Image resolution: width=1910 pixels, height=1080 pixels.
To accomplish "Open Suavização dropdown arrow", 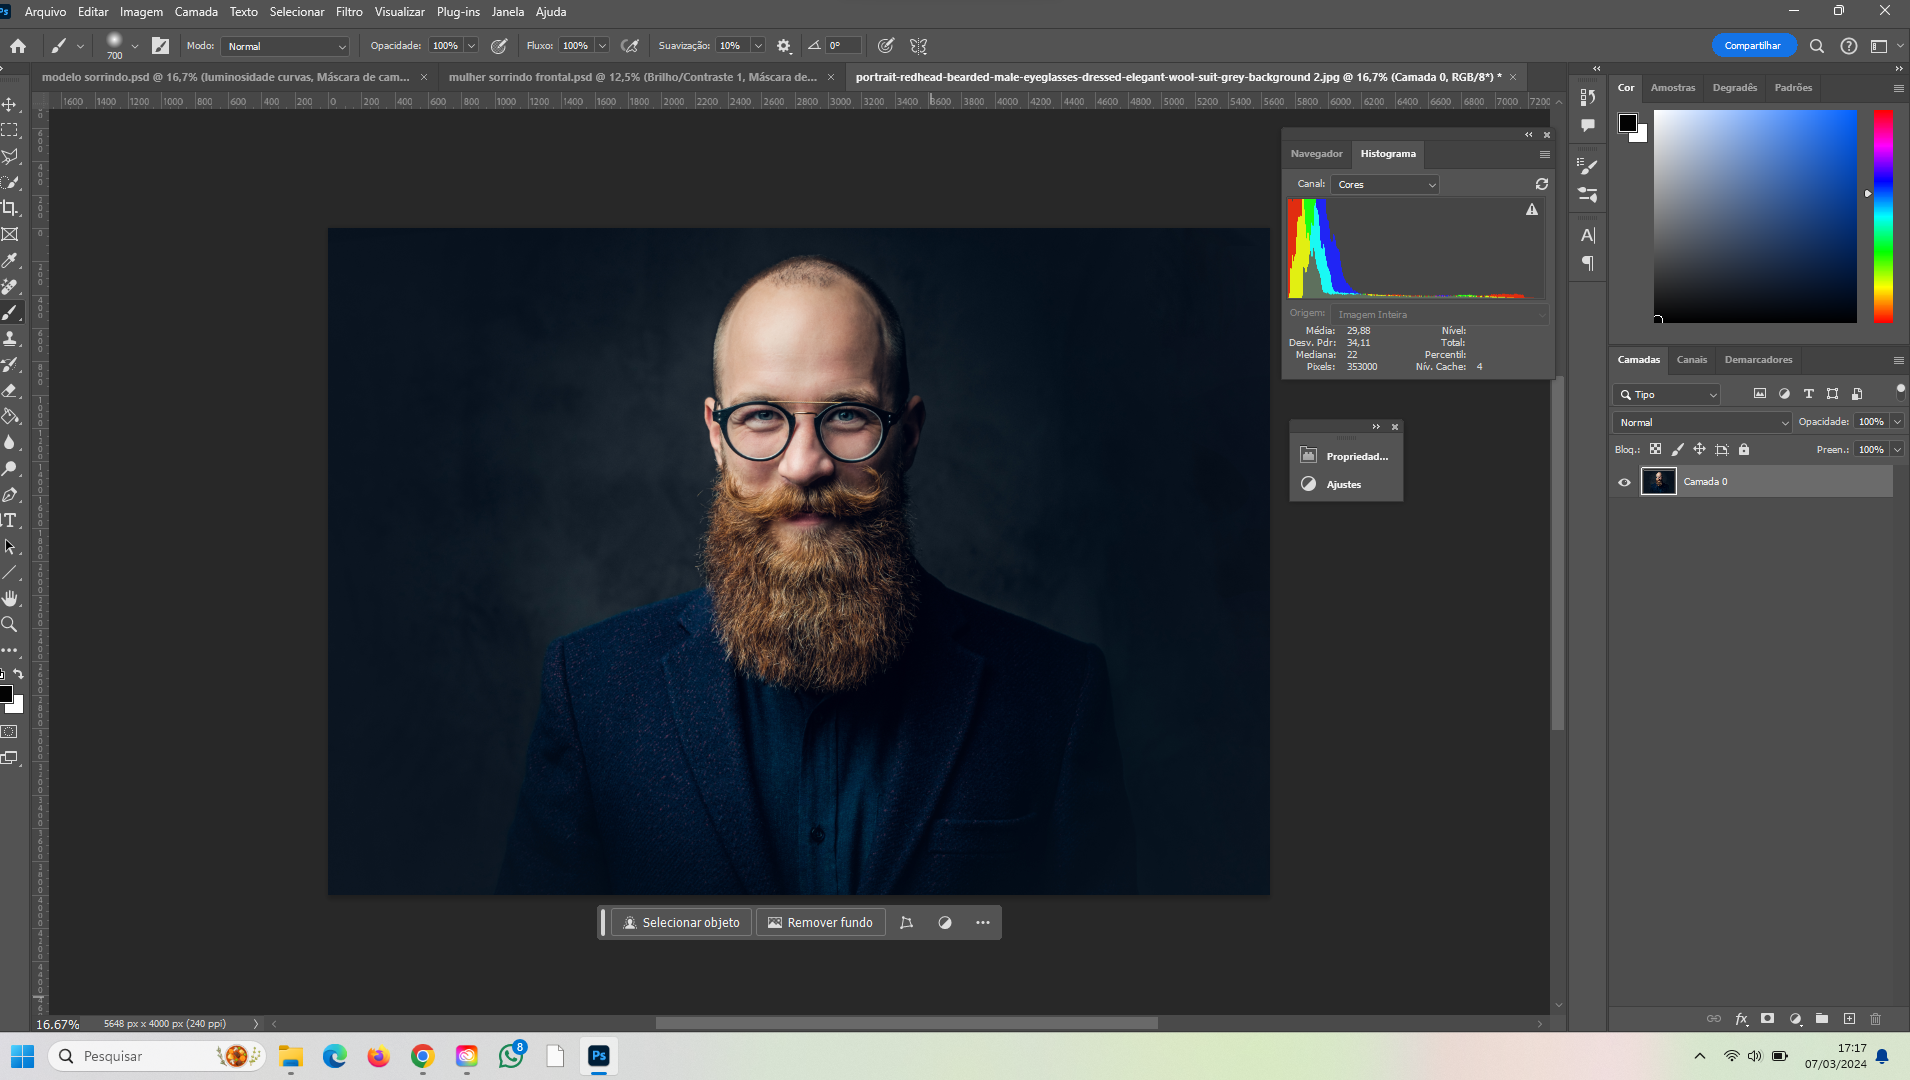I will pos(758,46).
